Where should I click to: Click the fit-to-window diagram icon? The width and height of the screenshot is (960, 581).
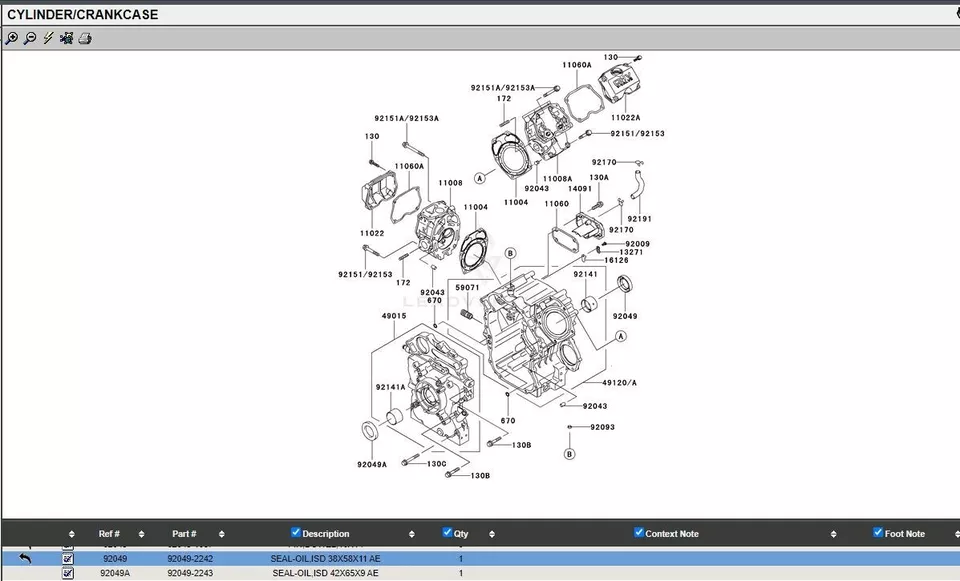(66, 39)
